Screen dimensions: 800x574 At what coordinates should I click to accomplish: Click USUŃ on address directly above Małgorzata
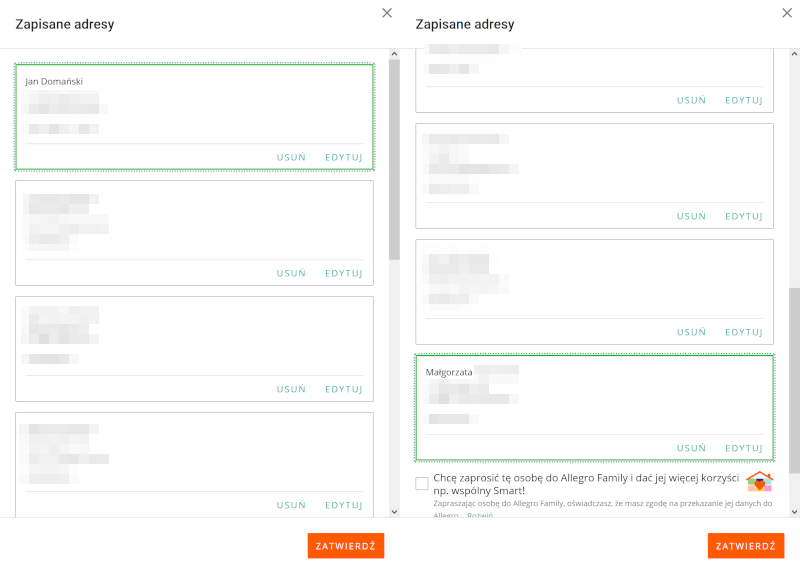tap(691, 332)
